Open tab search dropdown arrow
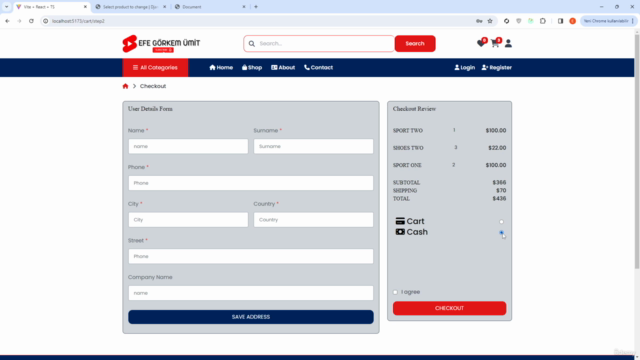Viewport: 640px width, 360px height. point(6,7)
